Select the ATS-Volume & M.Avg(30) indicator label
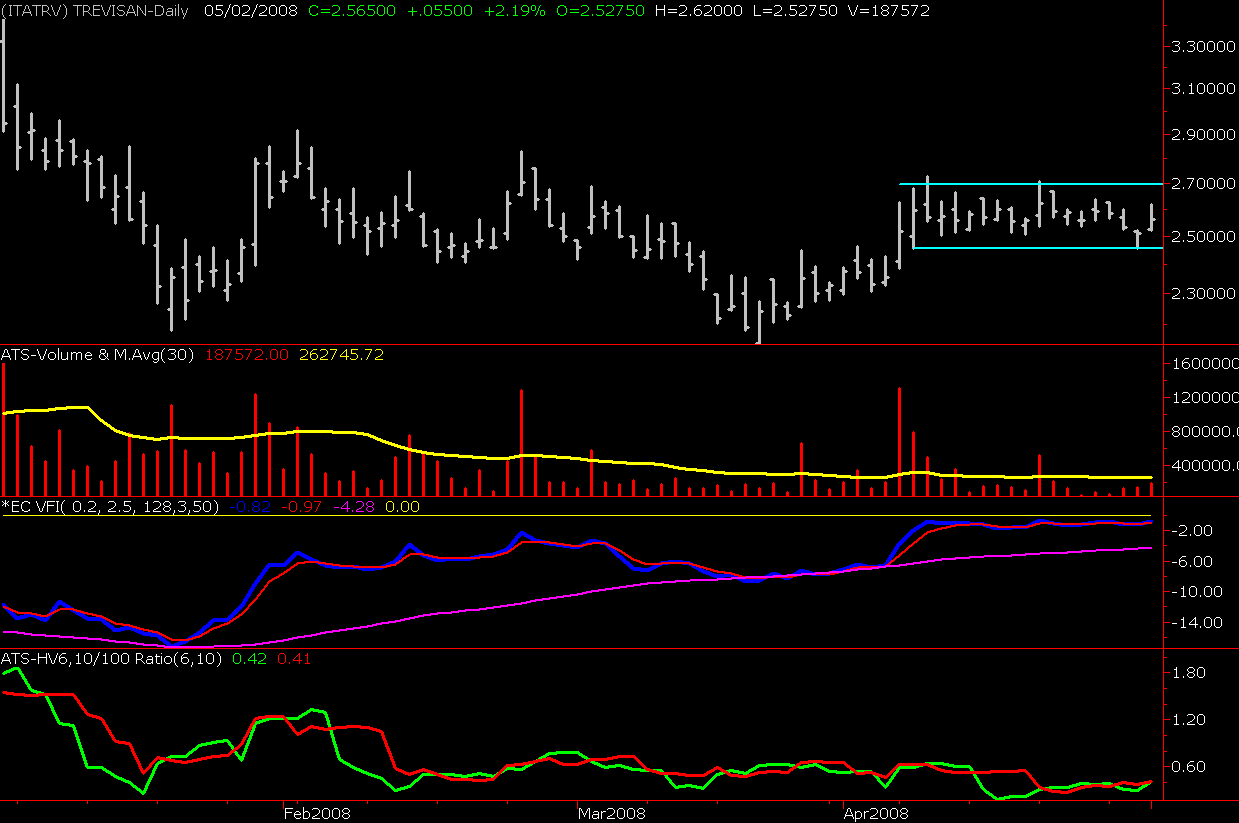The height and width of the screenshot is (823, 1239). pos(100,354)
